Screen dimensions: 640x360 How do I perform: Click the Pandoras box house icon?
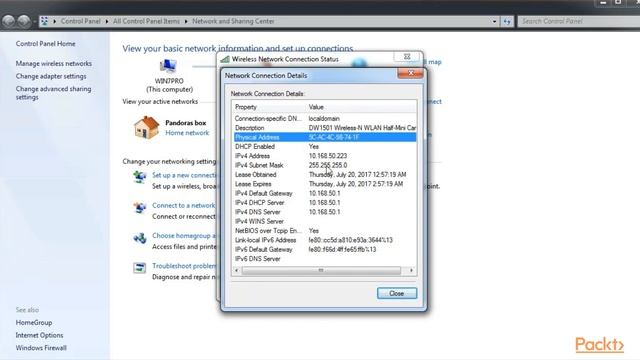coord(146,127)
